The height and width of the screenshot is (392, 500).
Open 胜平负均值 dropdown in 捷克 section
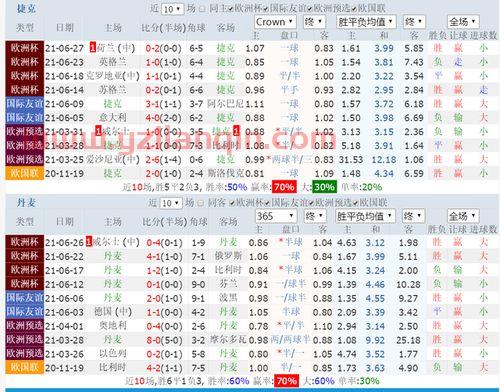(366, 22)
